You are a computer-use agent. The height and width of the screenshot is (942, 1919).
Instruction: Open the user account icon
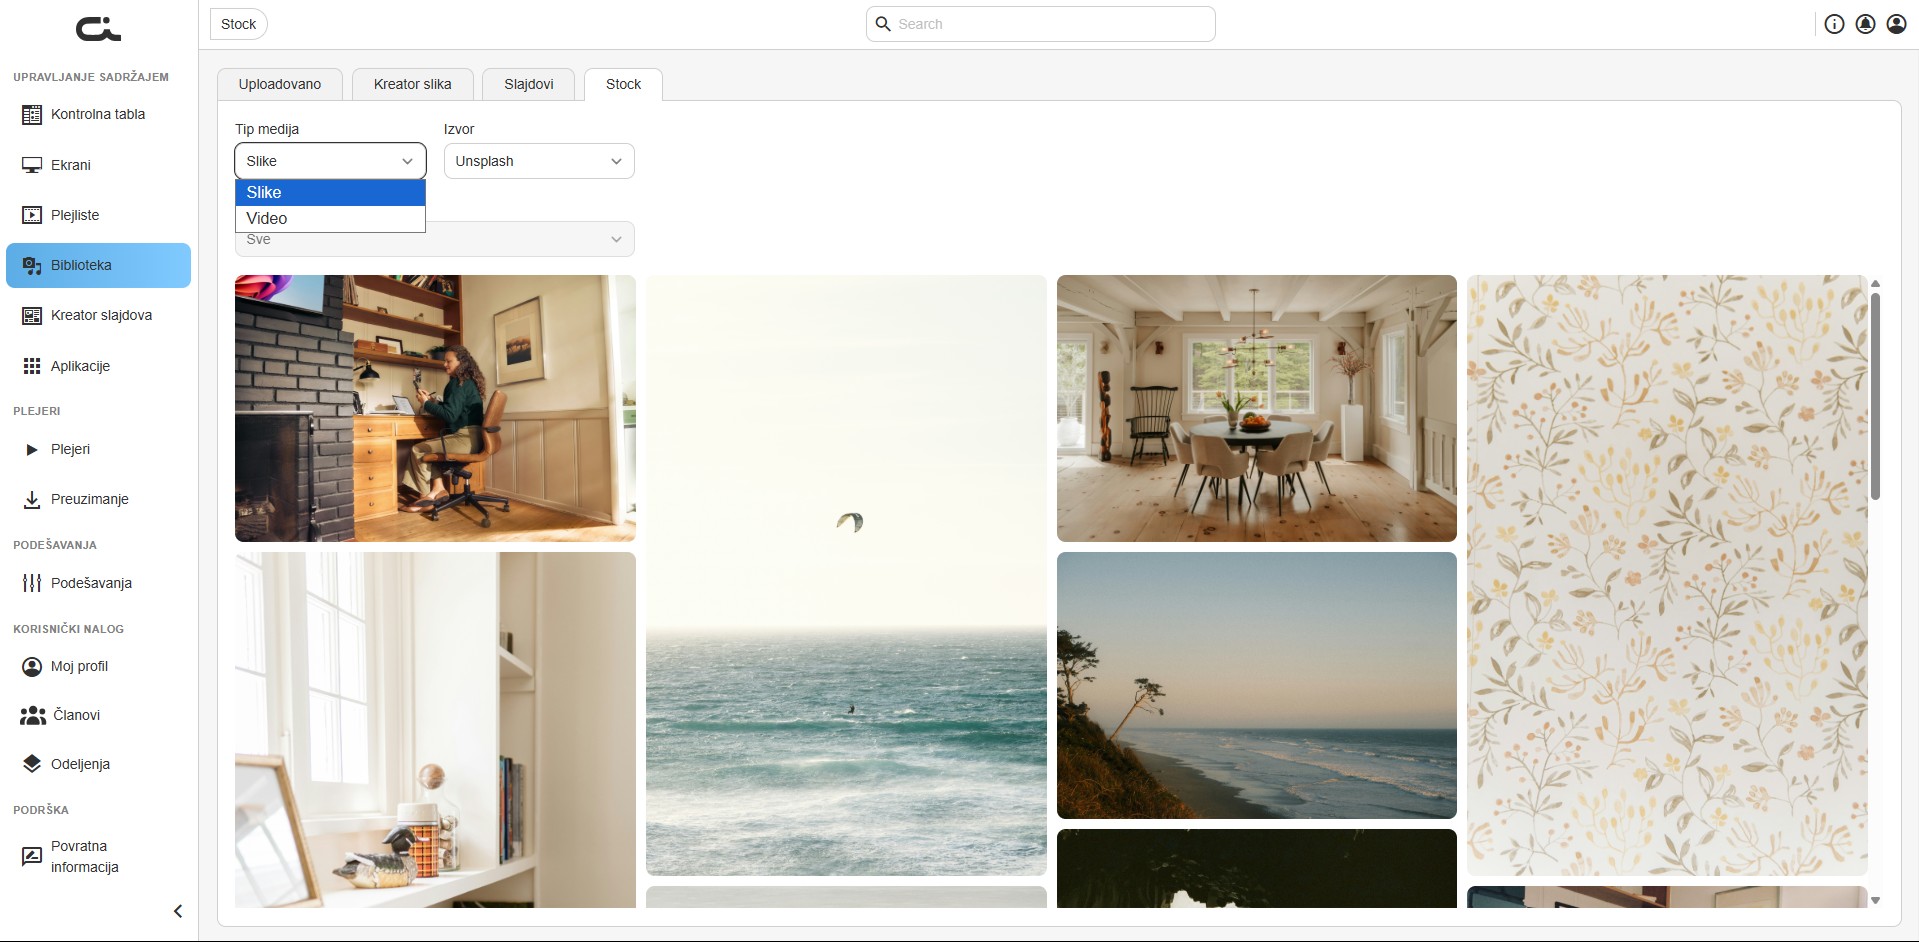pos(1896,24)
